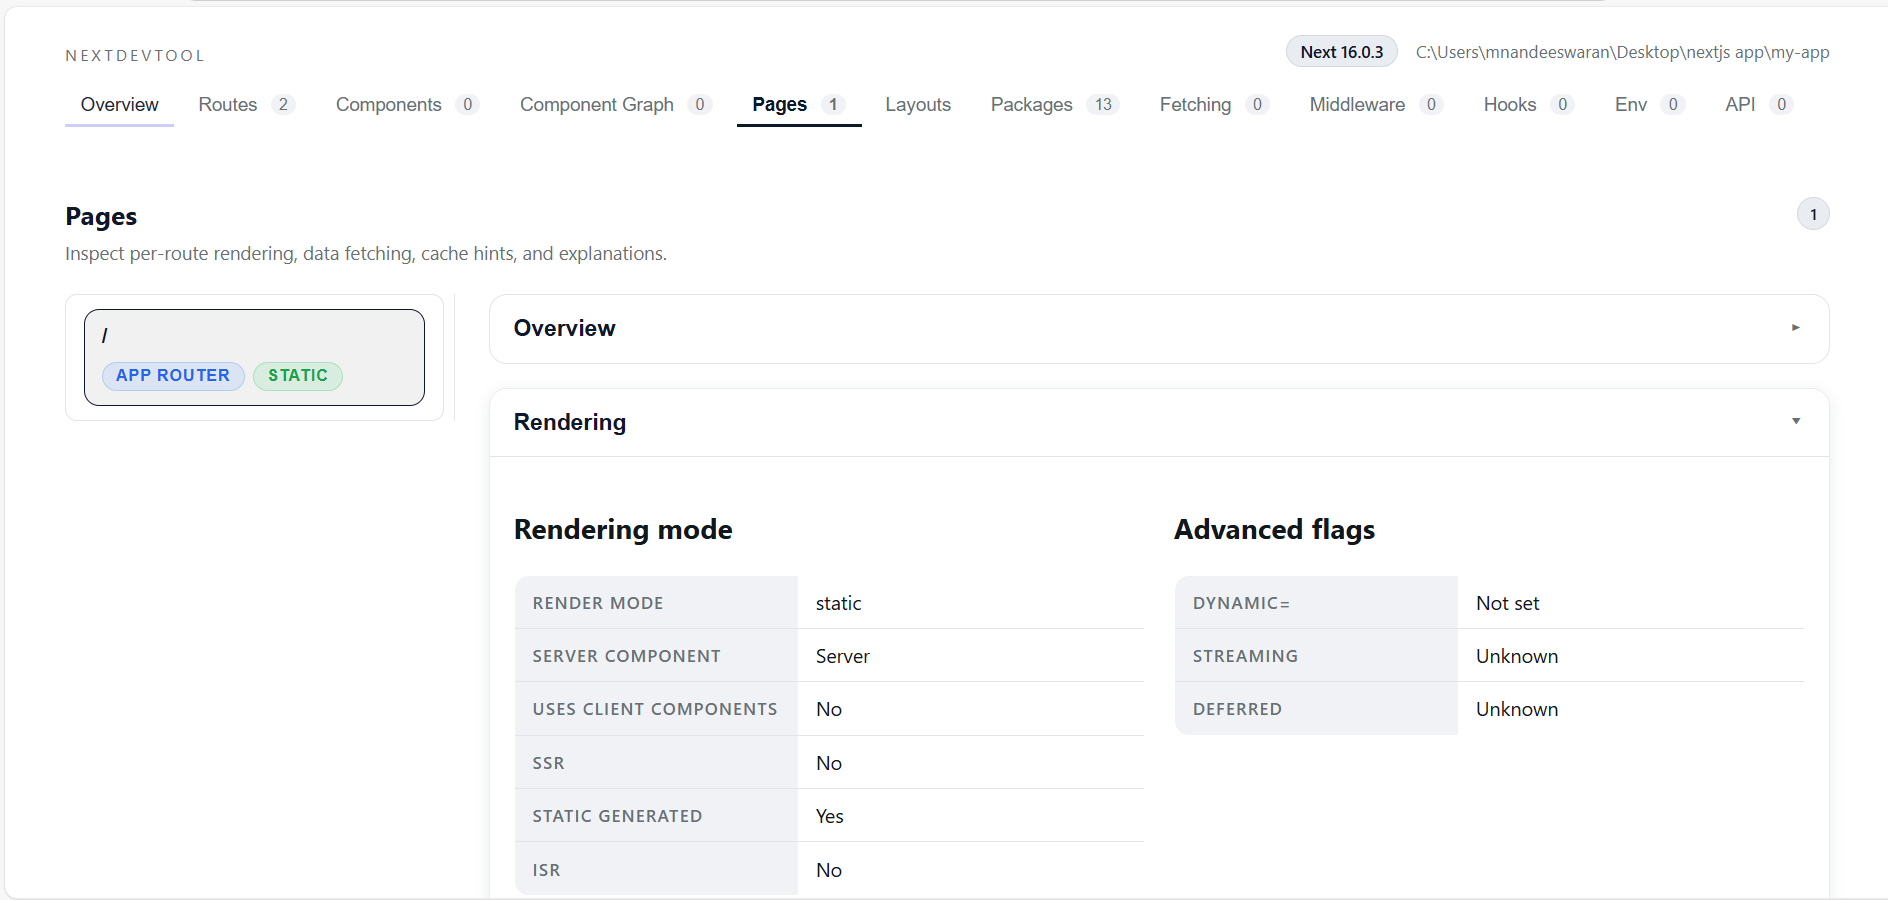Switch to the Hooks tab

tap(1509, 104)
